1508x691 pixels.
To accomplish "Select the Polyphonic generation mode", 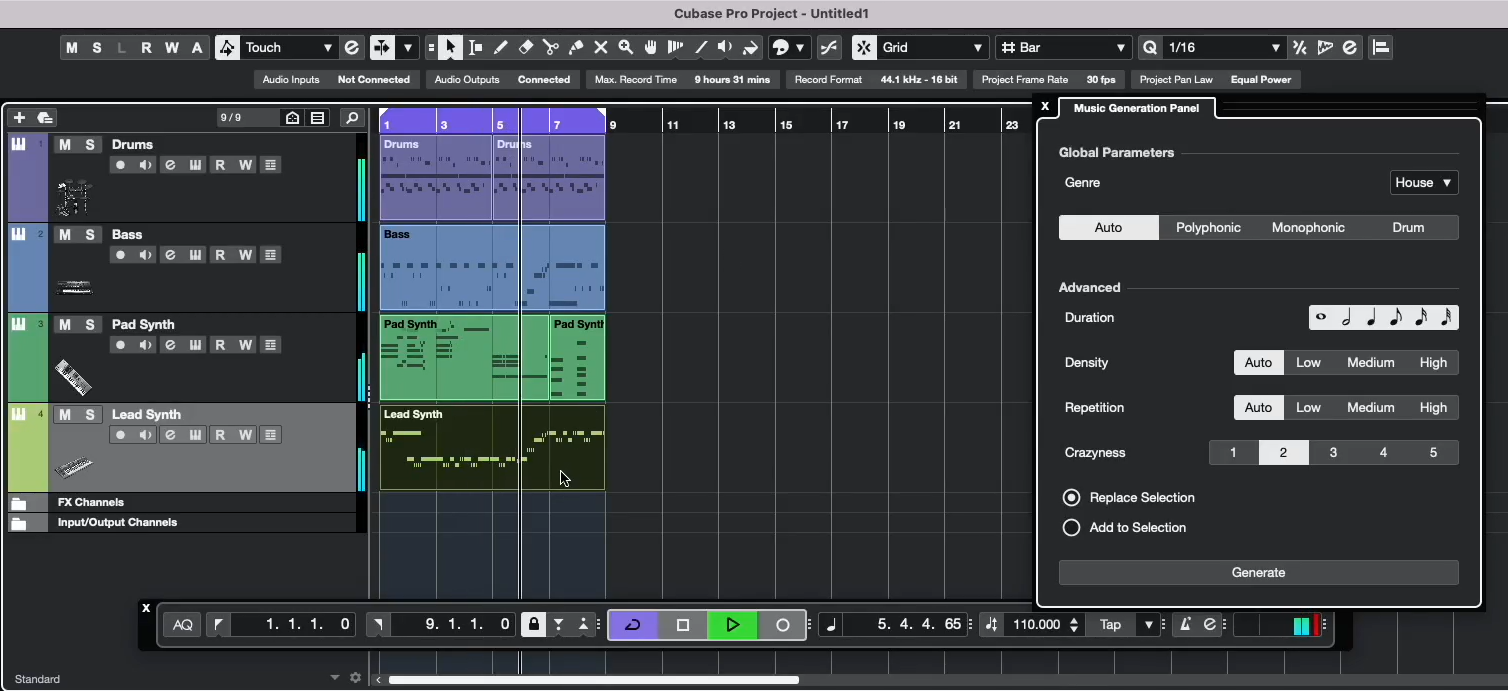I will tap(1208, 227).
